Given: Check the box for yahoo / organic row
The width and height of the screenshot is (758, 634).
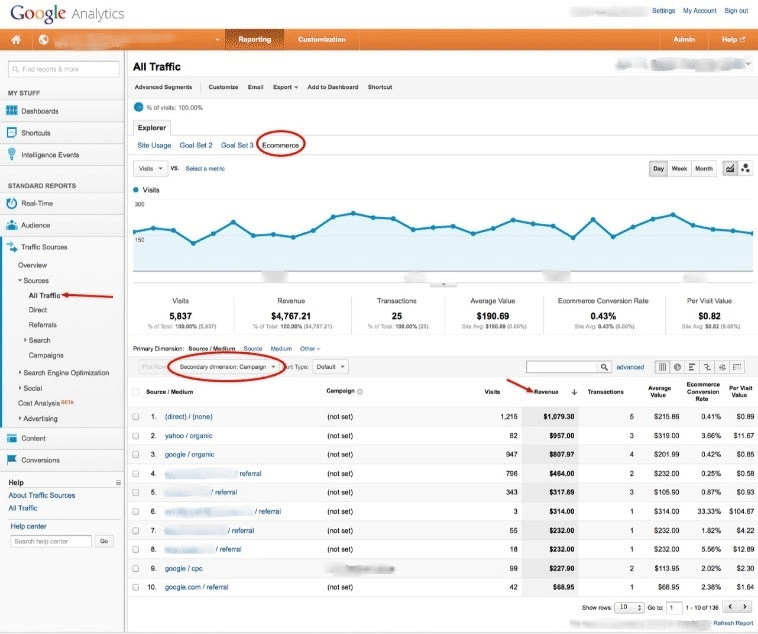Looking at the screenshot, I should (x=136, y=436).
